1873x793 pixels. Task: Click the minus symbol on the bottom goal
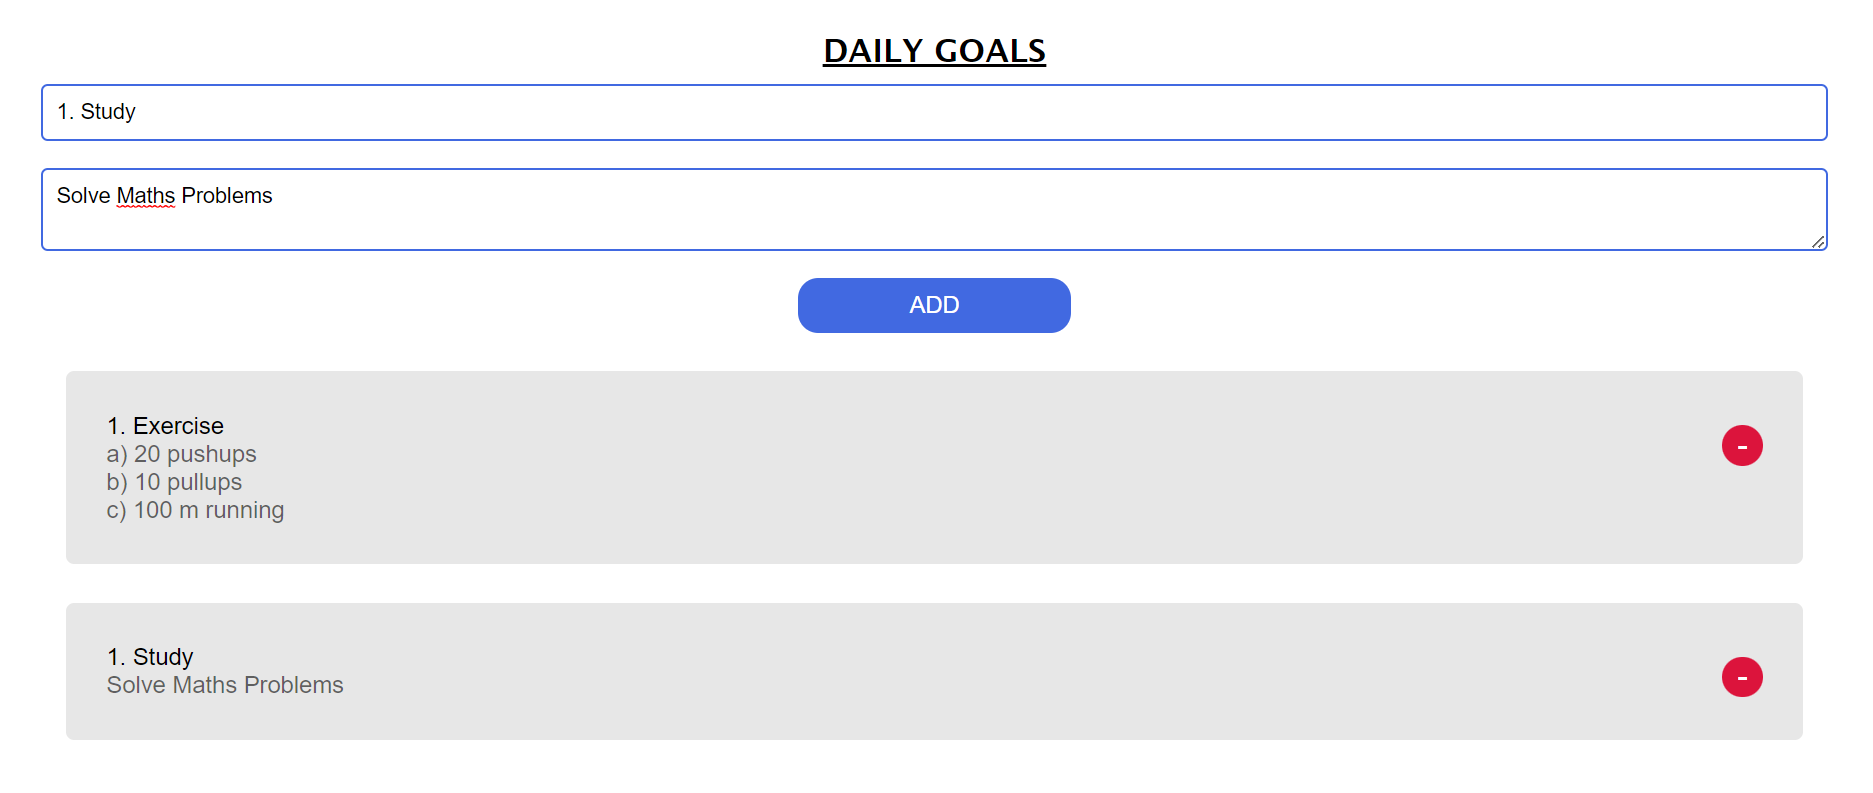[1742, 677]
